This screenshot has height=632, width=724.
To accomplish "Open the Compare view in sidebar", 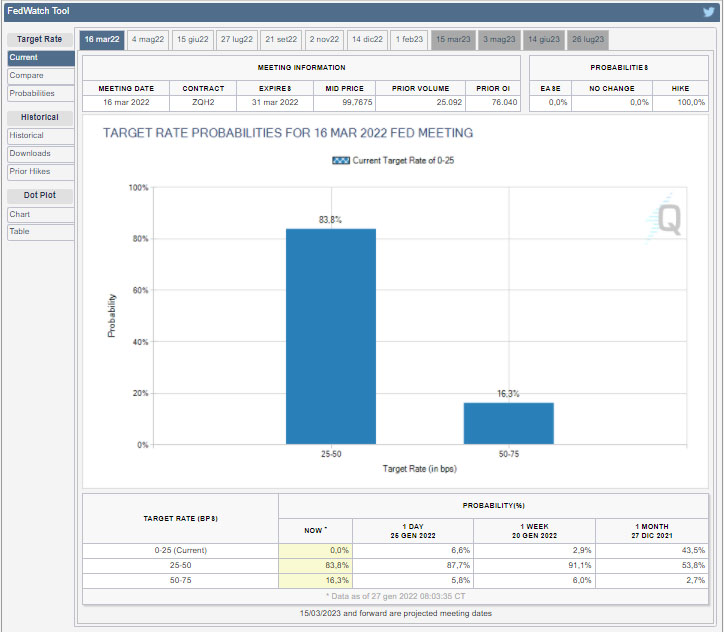I will pos(40,75).
